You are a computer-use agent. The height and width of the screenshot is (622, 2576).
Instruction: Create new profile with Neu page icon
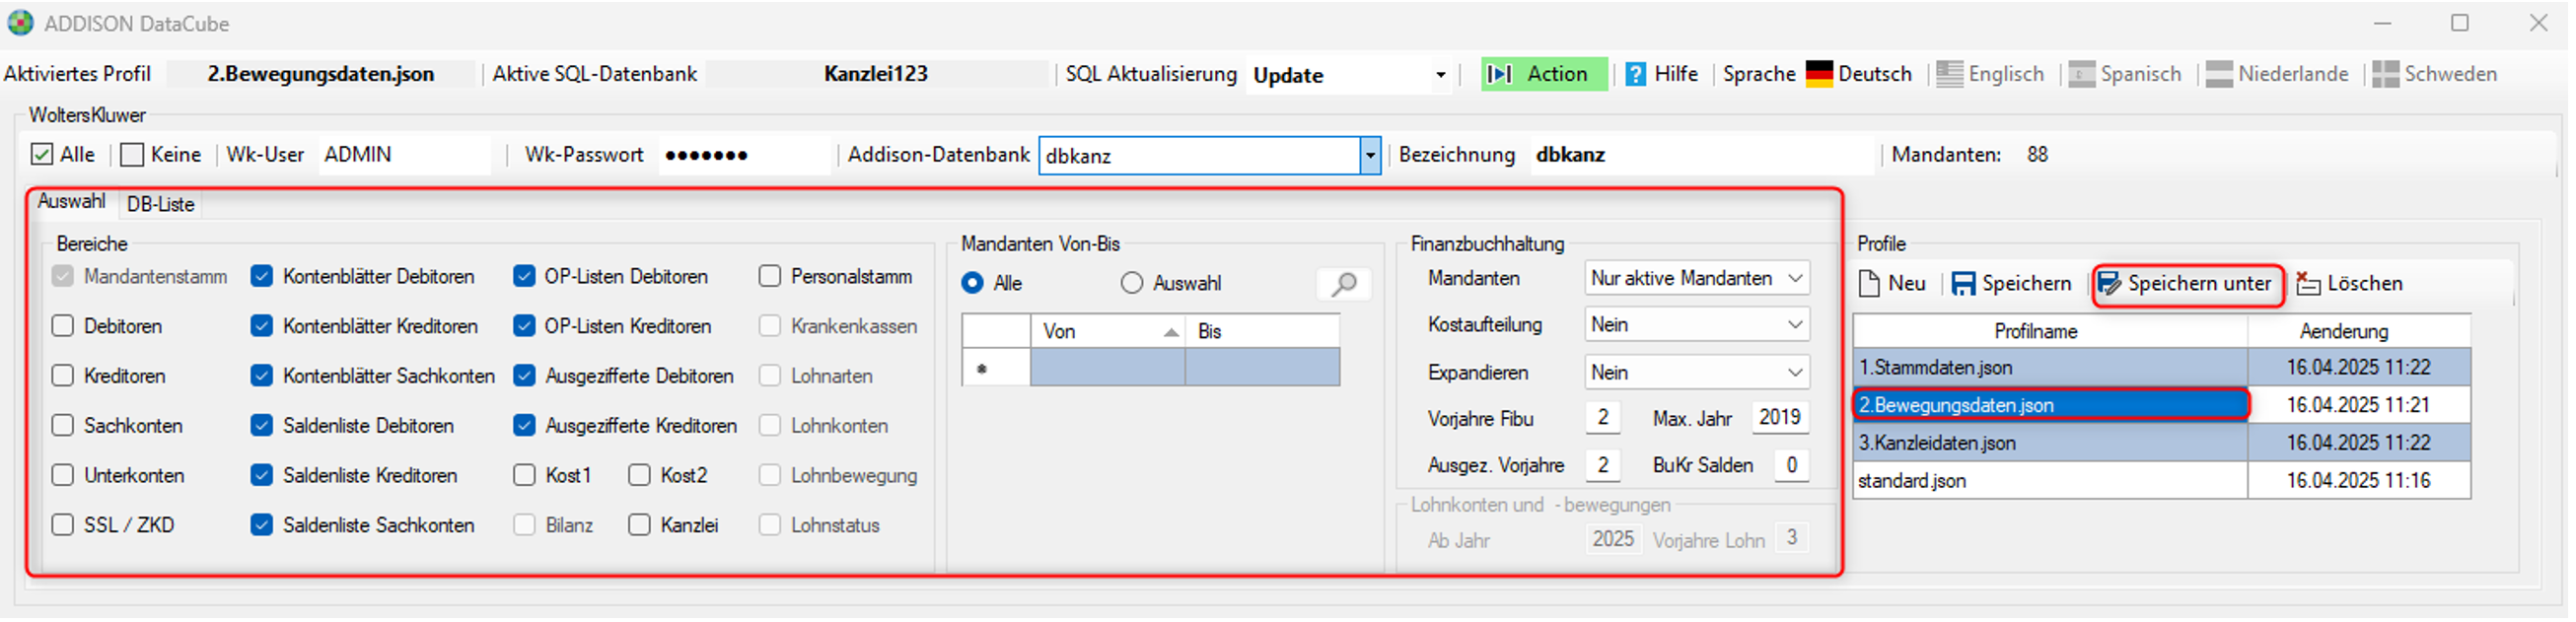point(1869,284)
